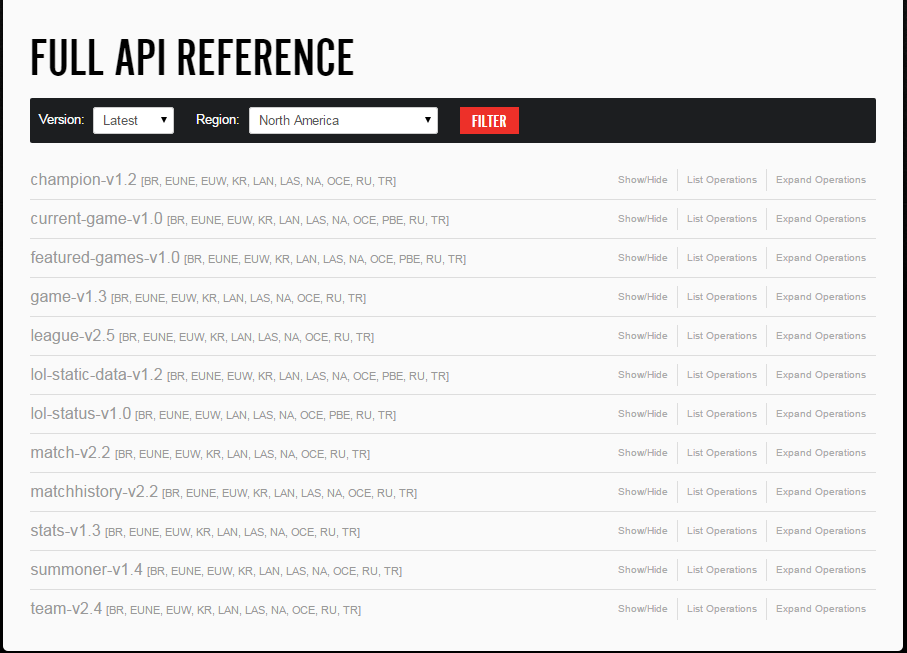The height and width of the screenshot is (653, 907).
Task: Show/Hide the game-v1.3 row
Action: 643,297
